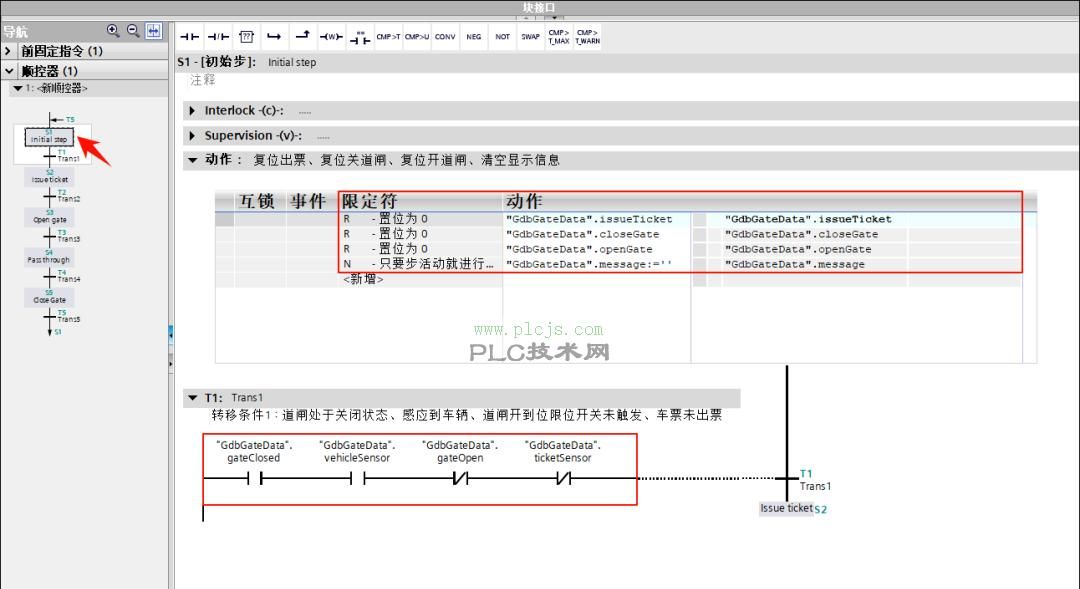Click the zoom-in magnifier in navigation panel
The width and height of the screenshot is (1080, 589).
(113, 30)
